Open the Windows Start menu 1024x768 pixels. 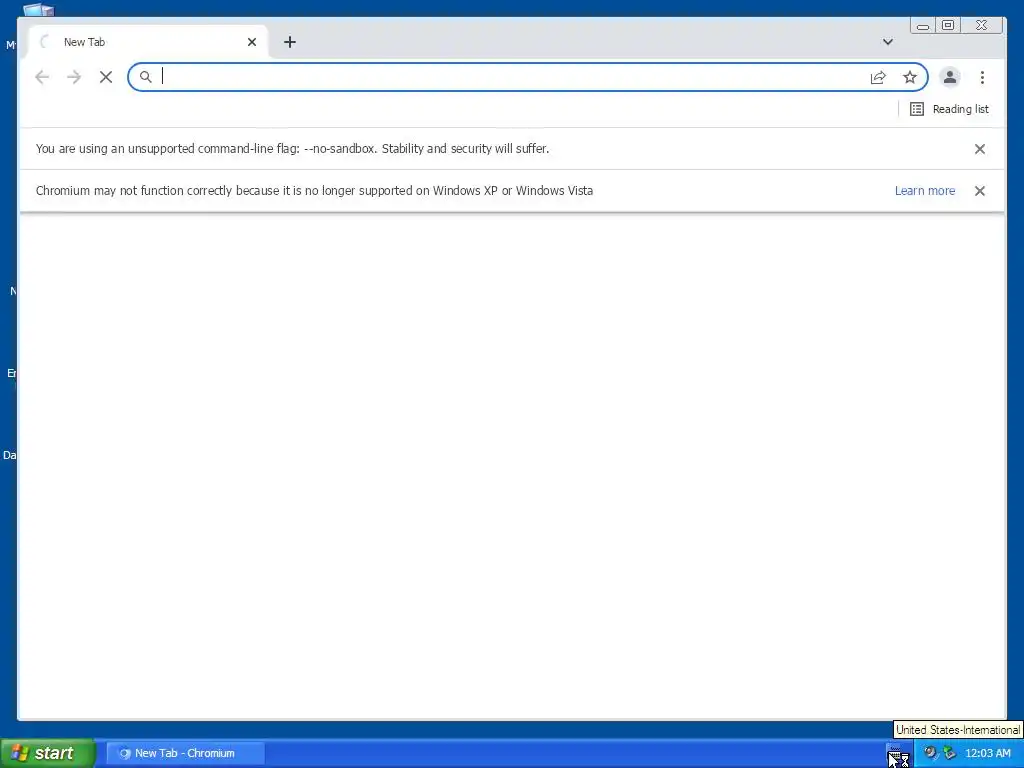pos(47,753)
